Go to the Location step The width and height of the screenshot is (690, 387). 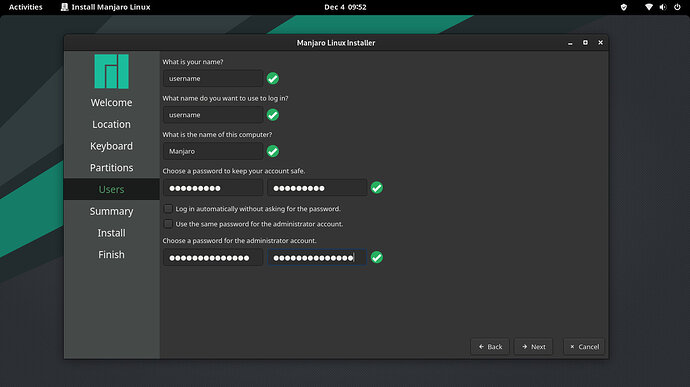coord(111,124)
